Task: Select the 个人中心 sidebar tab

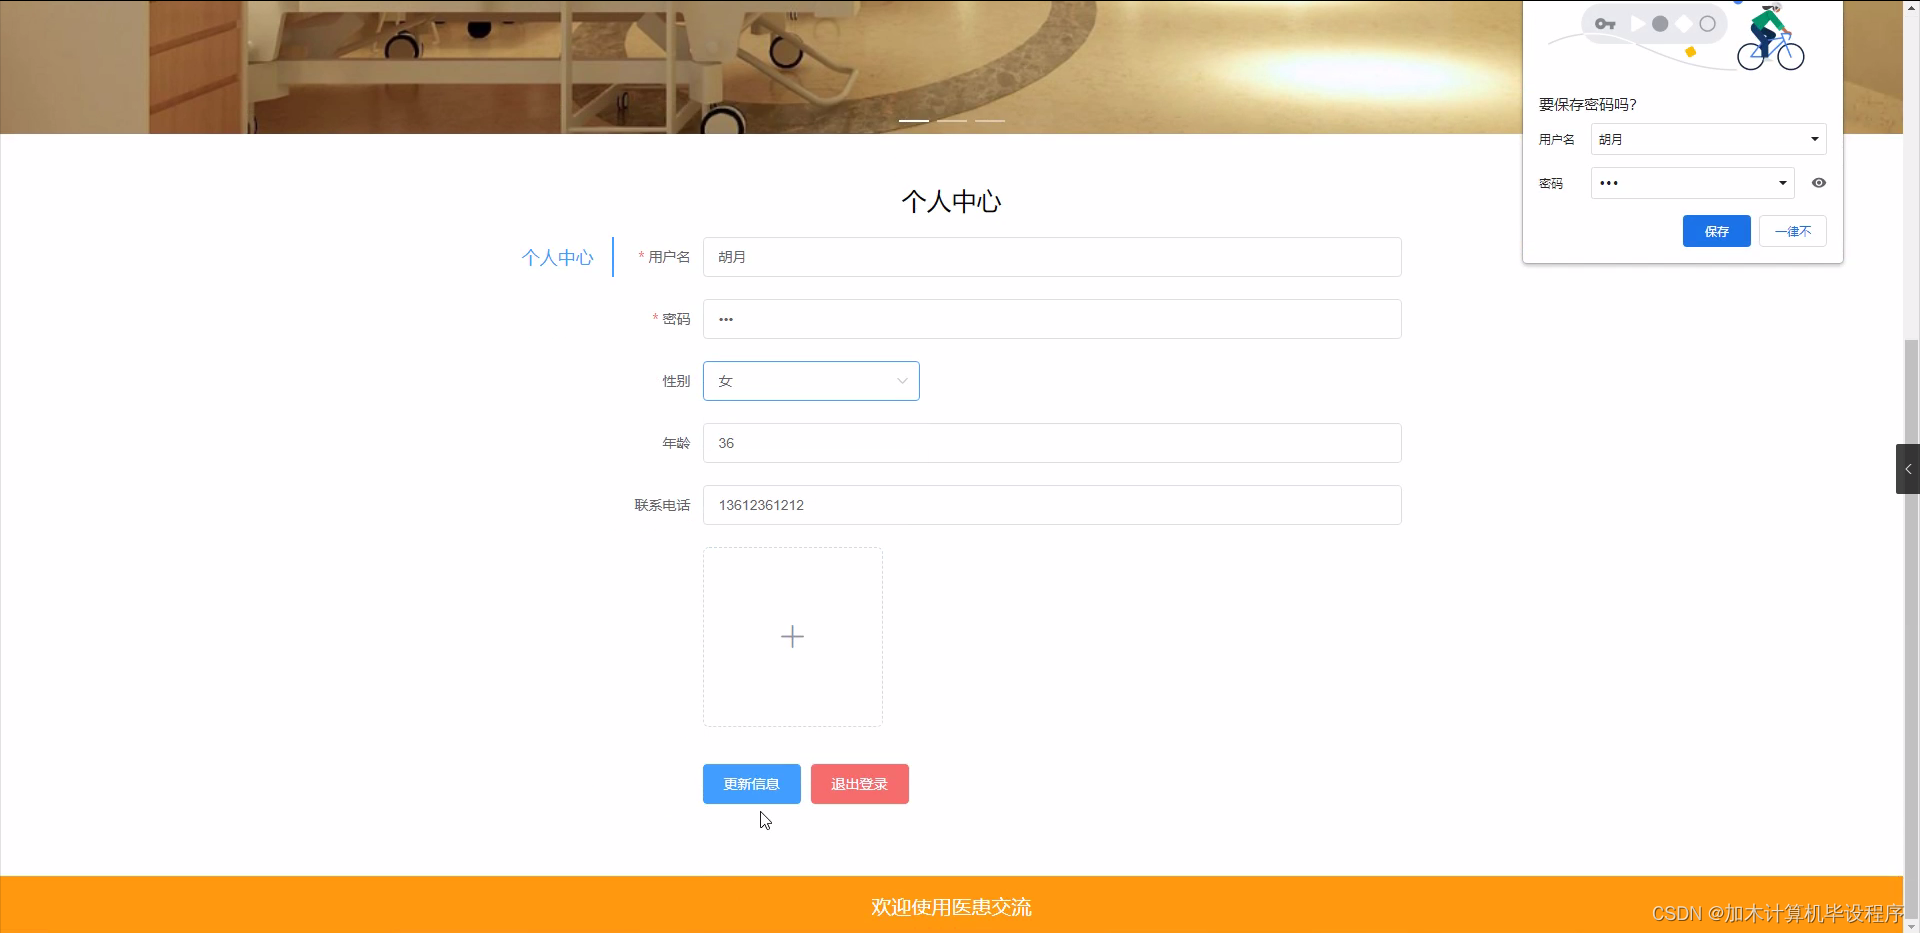Action: 557,257
